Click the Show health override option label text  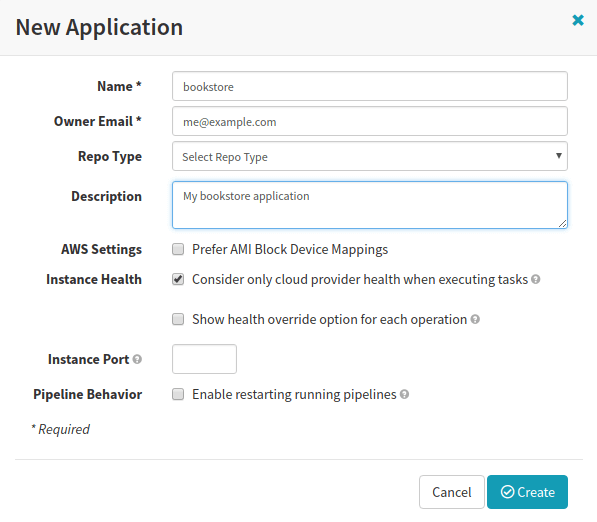pyautogui.click(x=329, y=319)
